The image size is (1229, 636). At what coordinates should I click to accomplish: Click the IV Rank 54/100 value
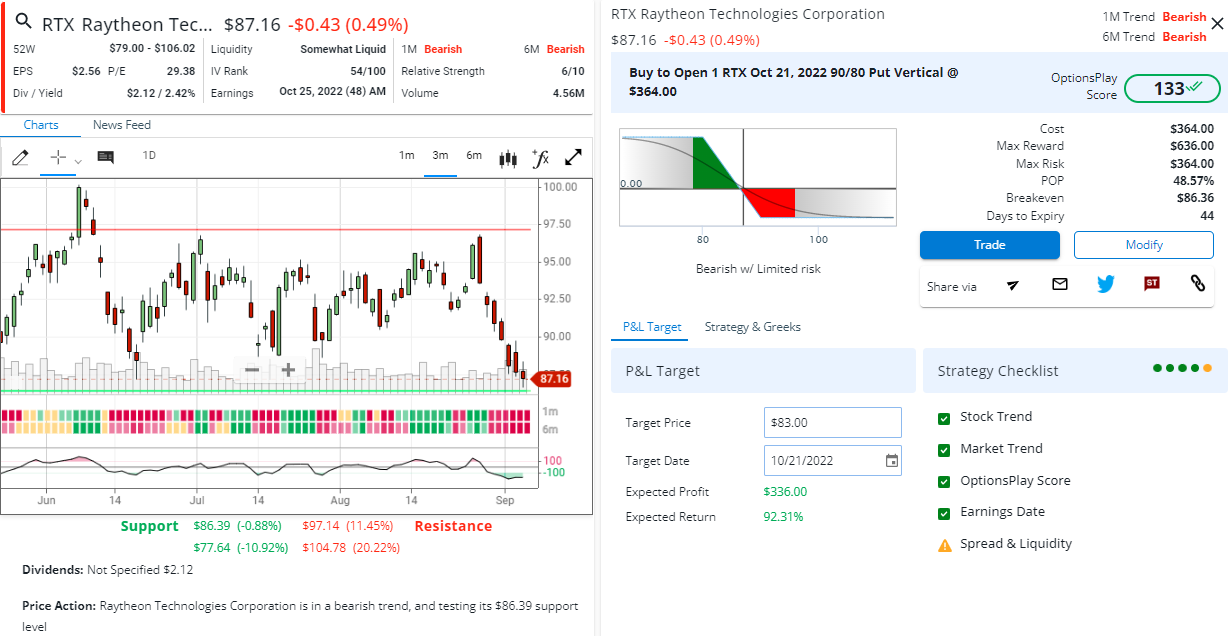[x=368, y=71]
